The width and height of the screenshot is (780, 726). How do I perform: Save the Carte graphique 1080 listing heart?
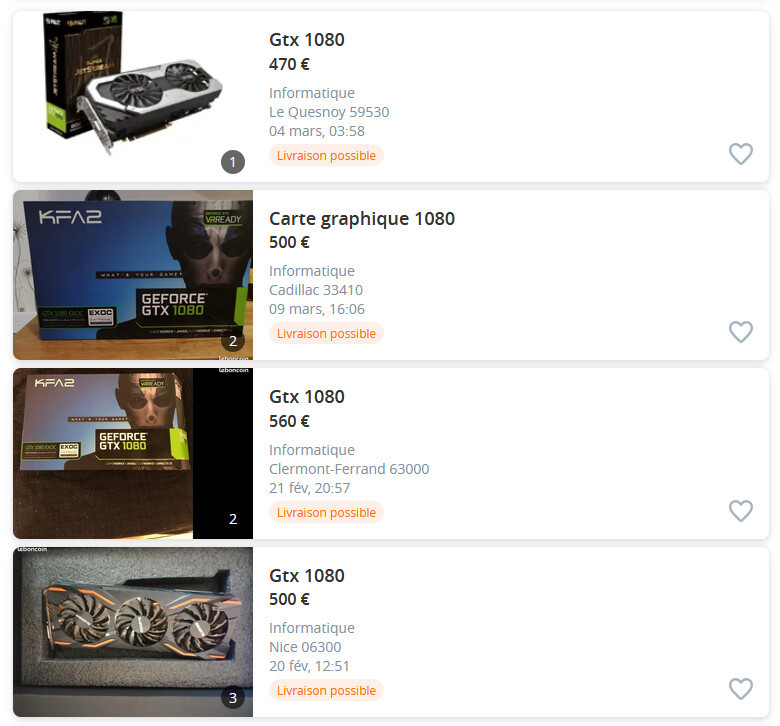coord(741,332)
